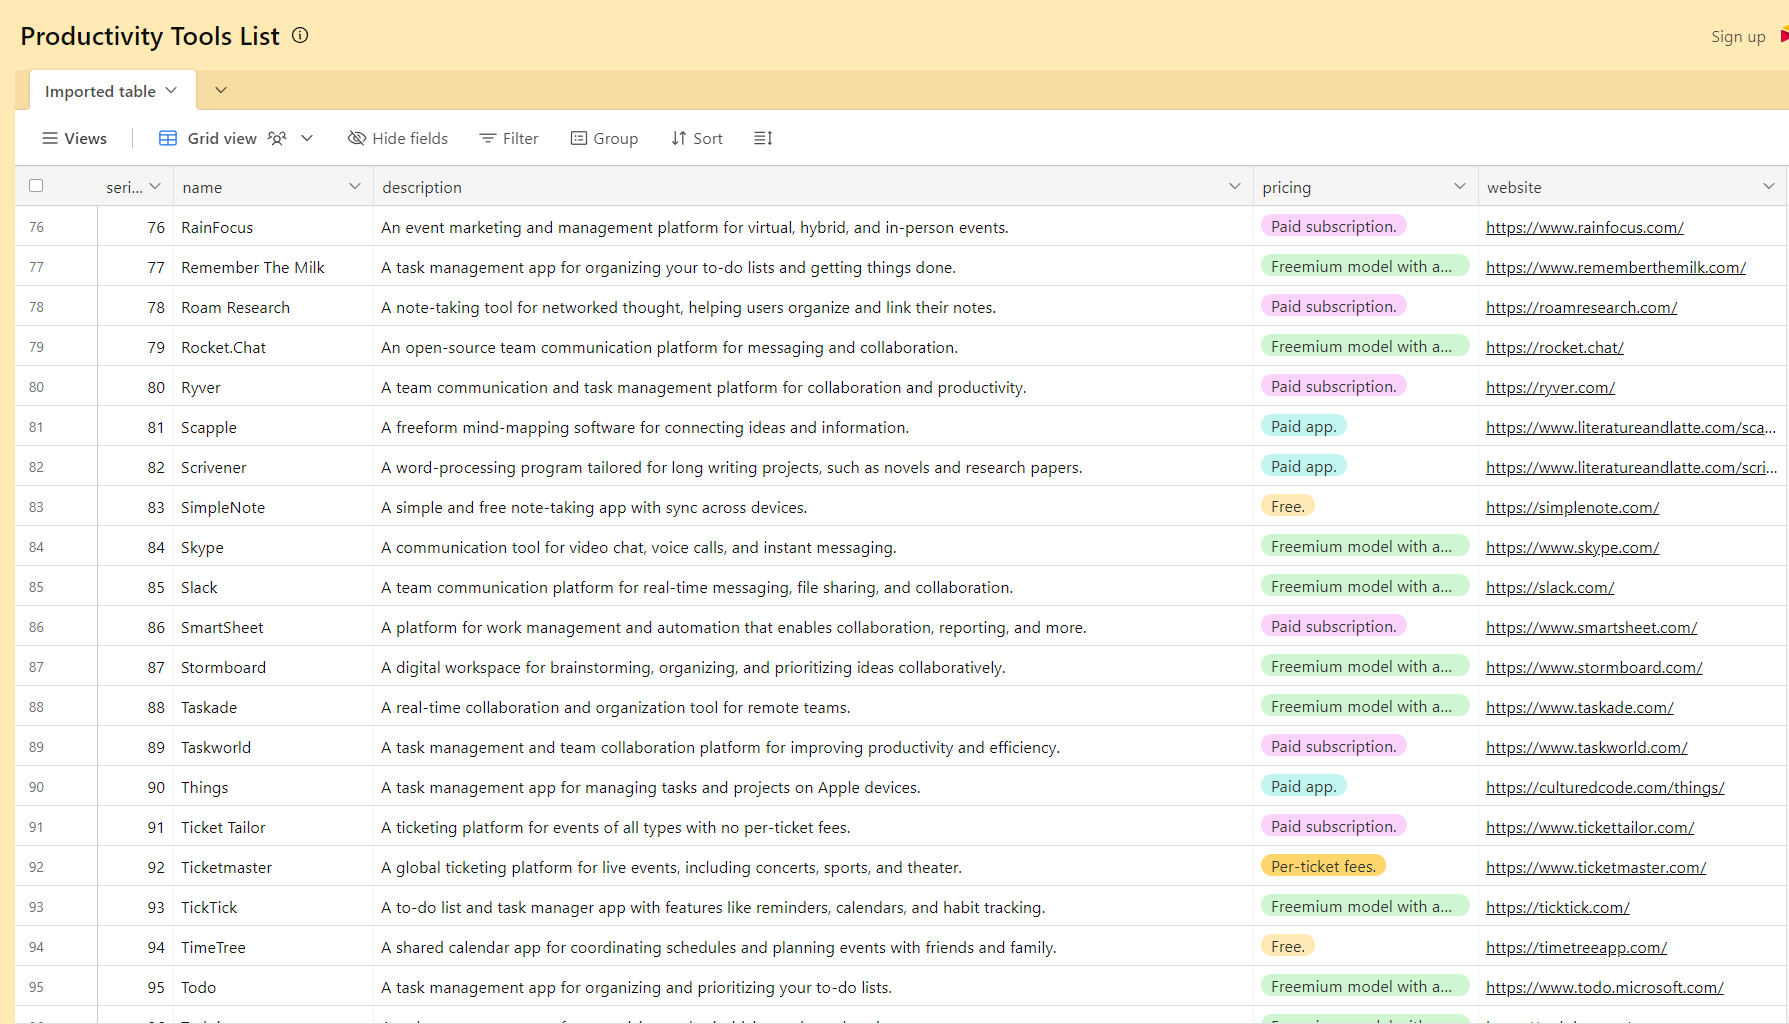Open the Sort tool

(x=697, y=139)
